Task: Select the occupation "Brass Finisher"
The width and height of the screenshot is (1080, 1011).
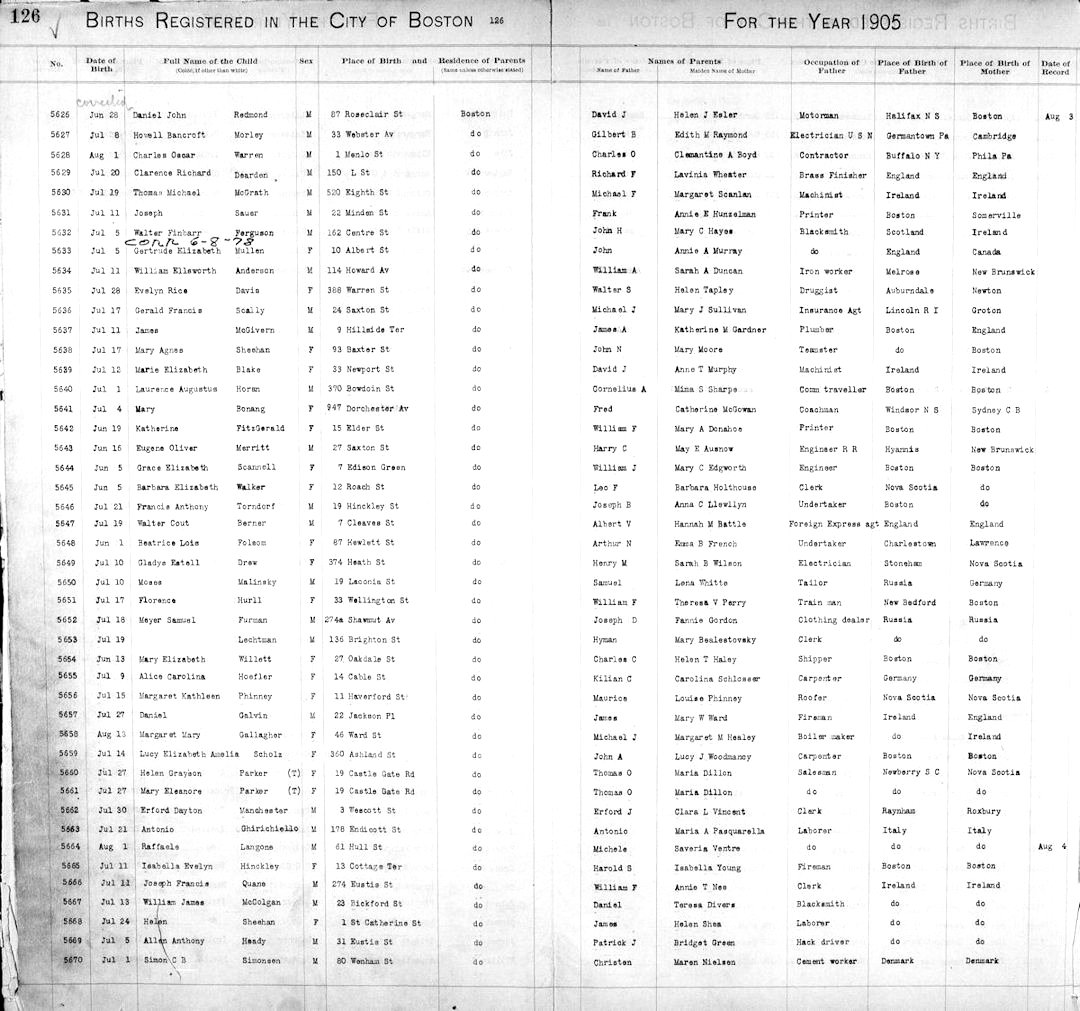Action: (833, 175)
